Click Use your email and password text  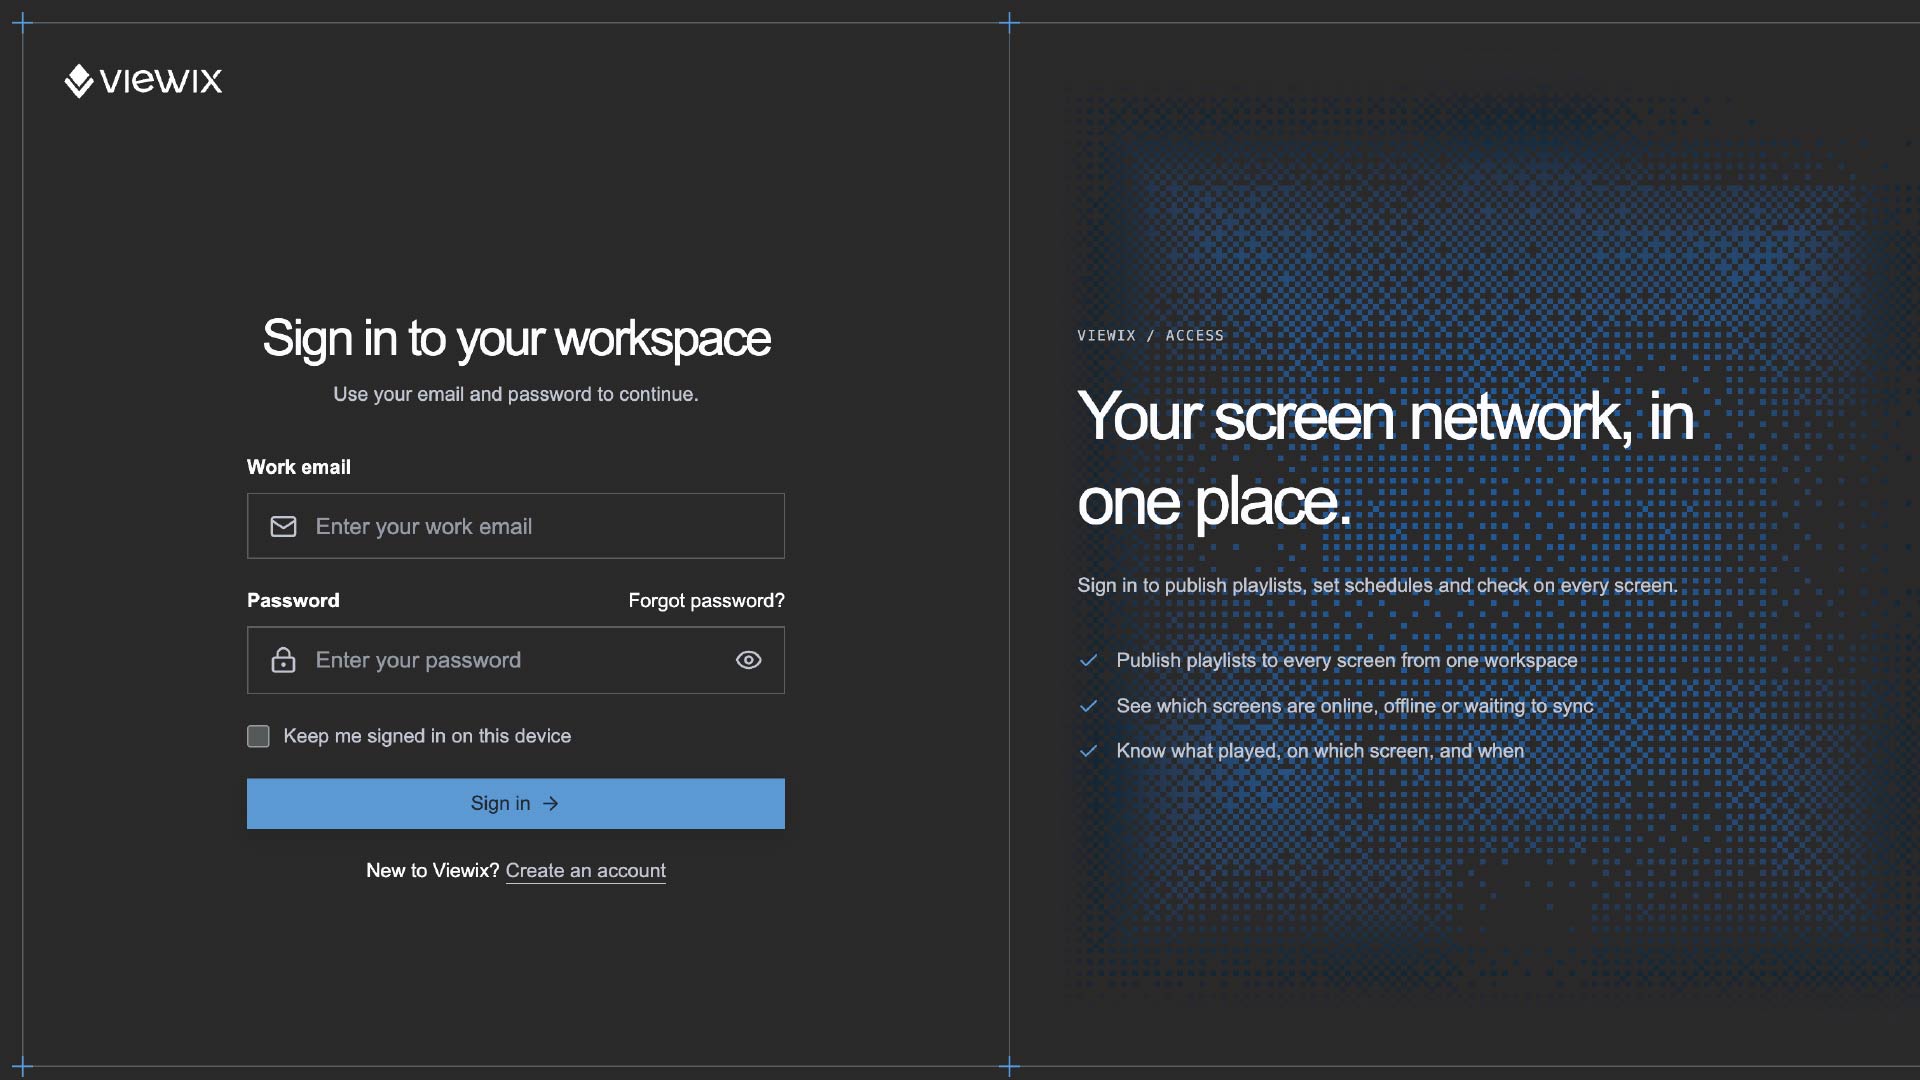516,394
